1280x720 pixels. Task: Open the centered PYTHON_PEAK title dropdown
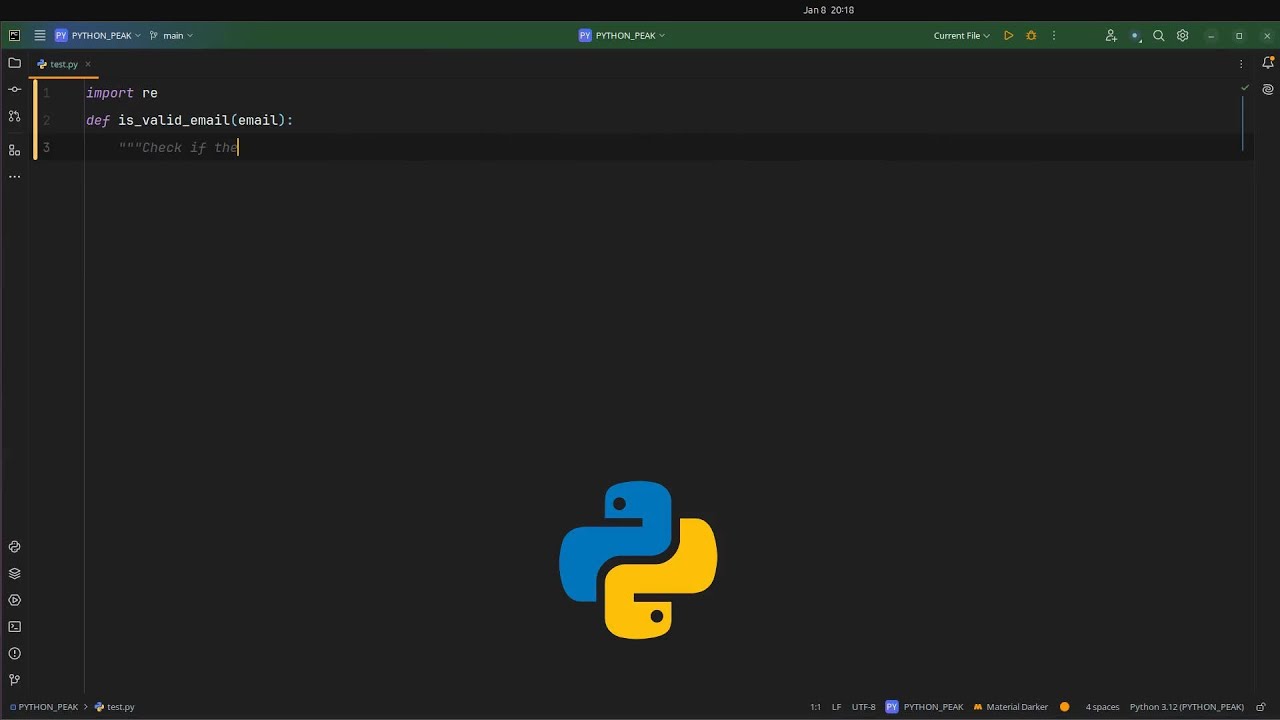pyautogui.click(x=622, y=35)
